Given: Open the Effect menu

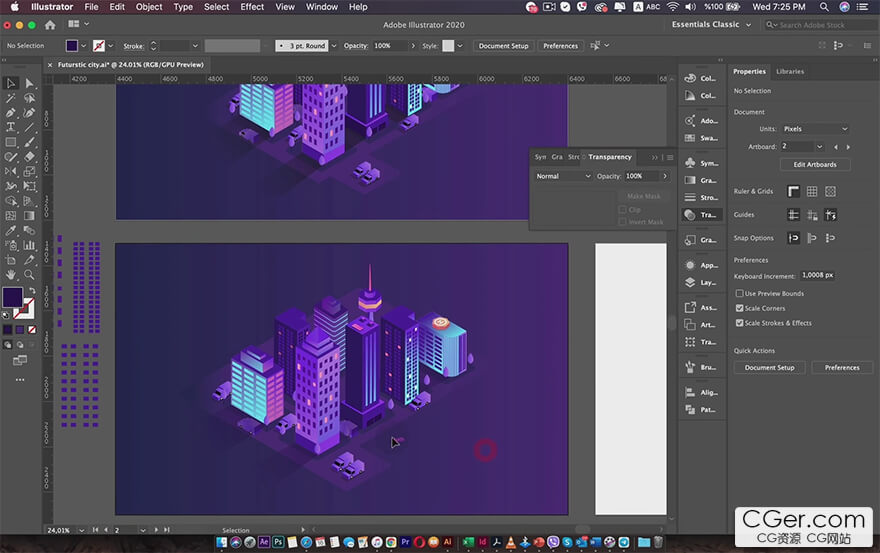Looking at the screenshot, I should click(252, 7).
